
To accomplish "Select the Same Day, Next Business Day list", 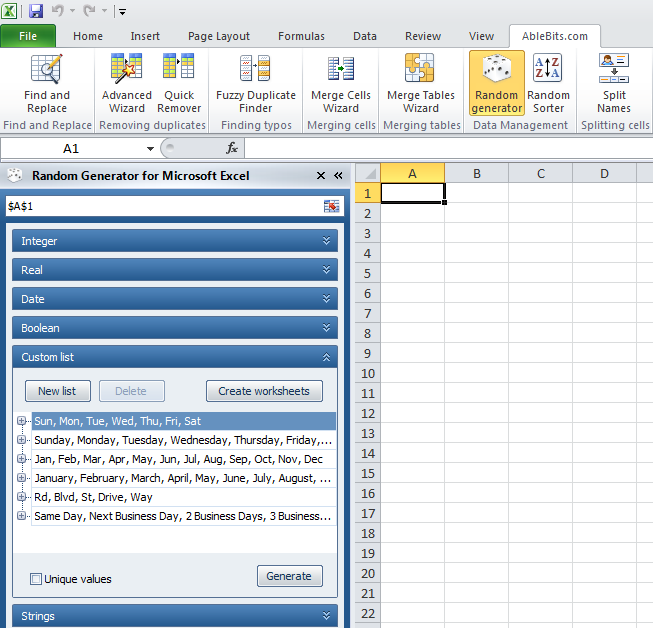I will pyautogui.click(x=184, y=516).
